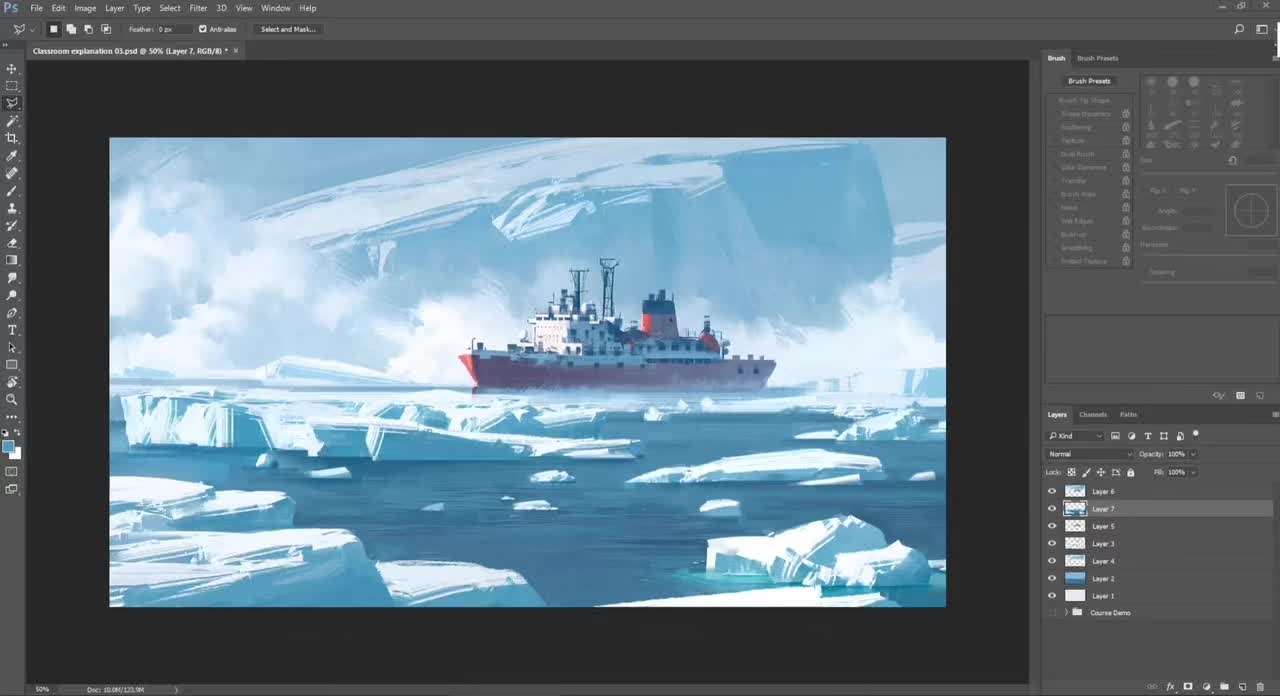Select the Type tool

(12, 330)
